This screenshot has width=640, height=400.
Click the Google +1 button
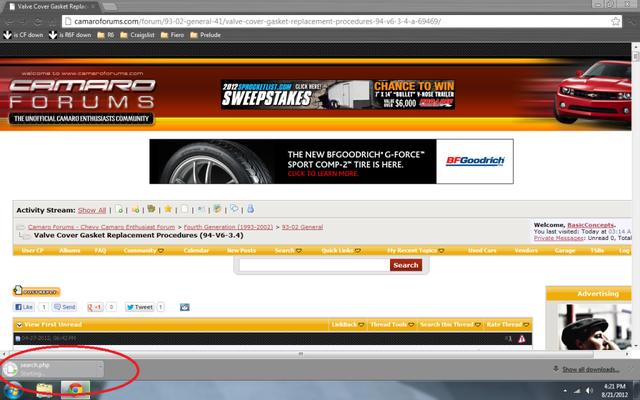(x=97, y=307)
